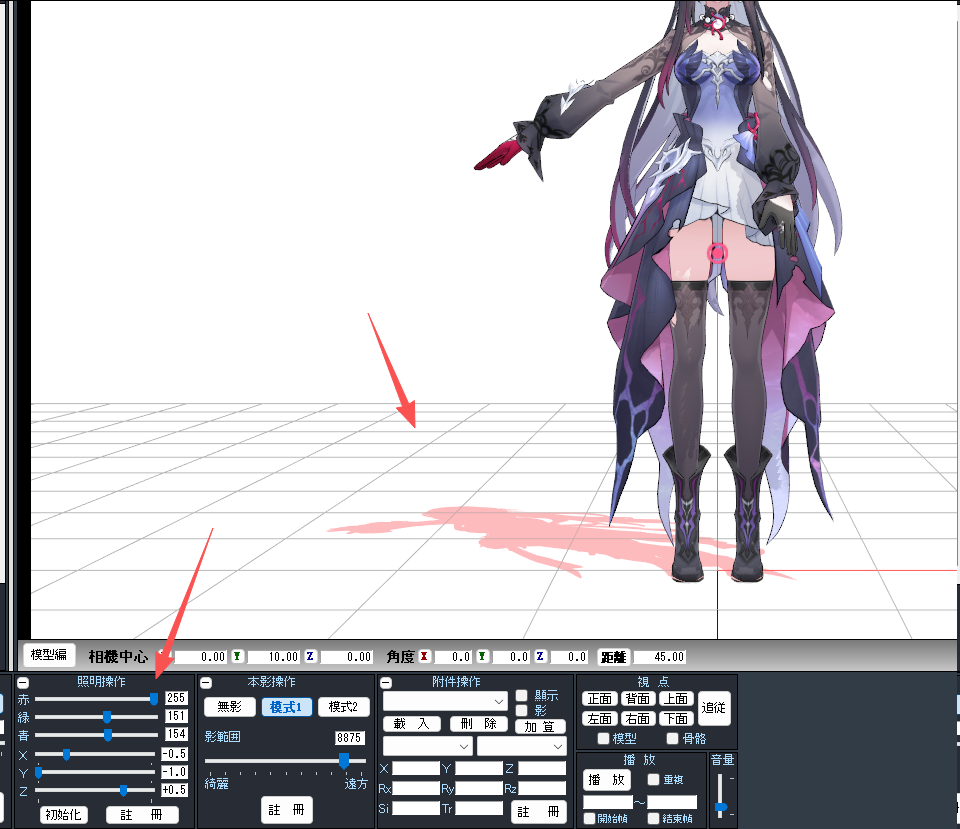This screenshot has width=960, height=829.
Task: Click 初始化 to reset lighting
Action: pyautogui.click(x=64, y=815)
